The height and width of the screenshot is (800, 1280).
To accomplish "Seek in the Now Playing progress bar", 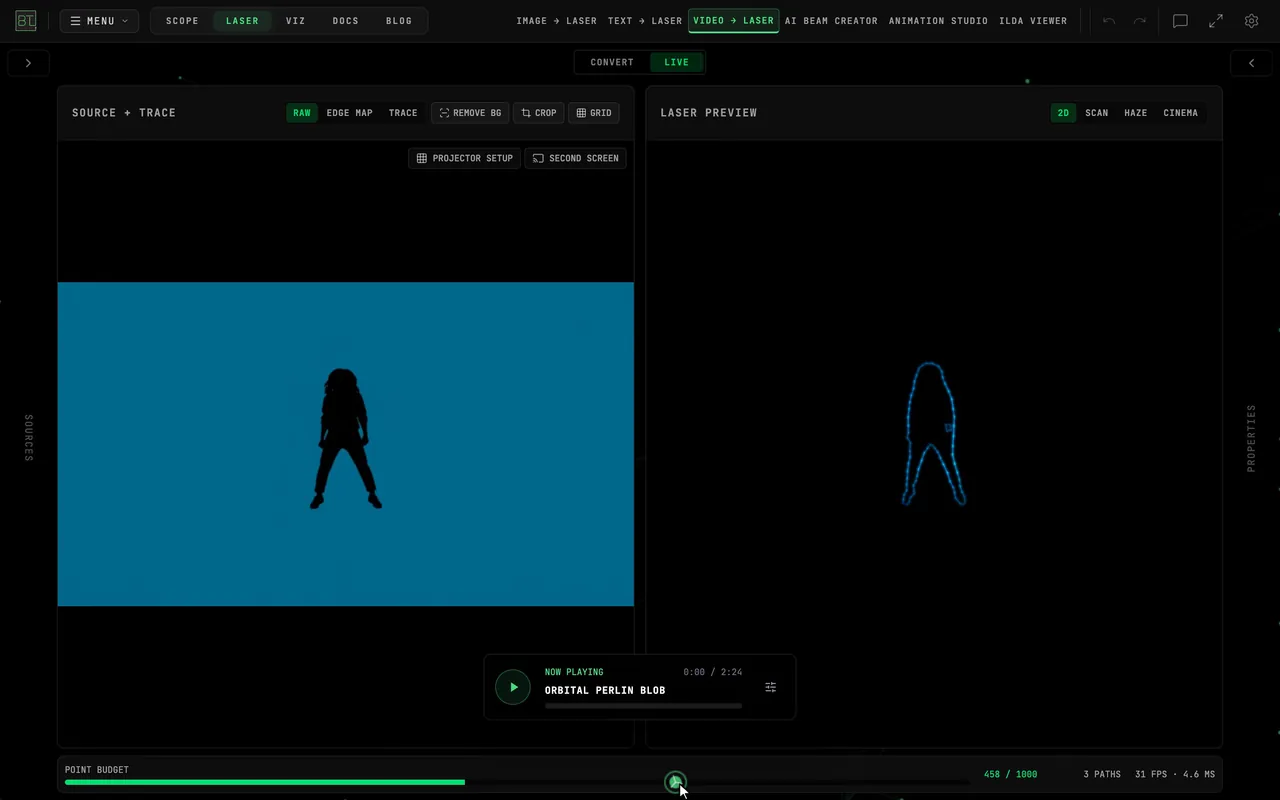I will point(643,706).
